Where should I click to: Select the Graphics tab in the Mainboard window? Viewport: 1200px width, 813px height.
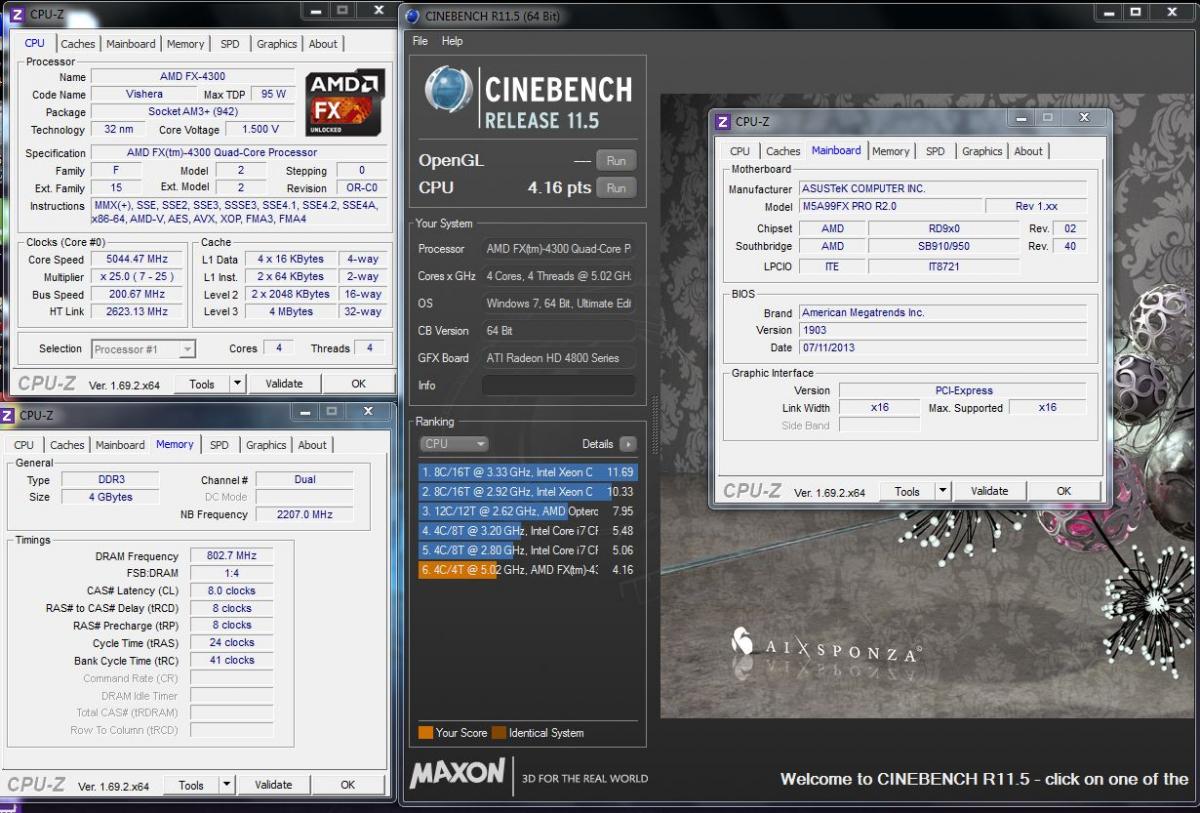click(x=982, y=151)
